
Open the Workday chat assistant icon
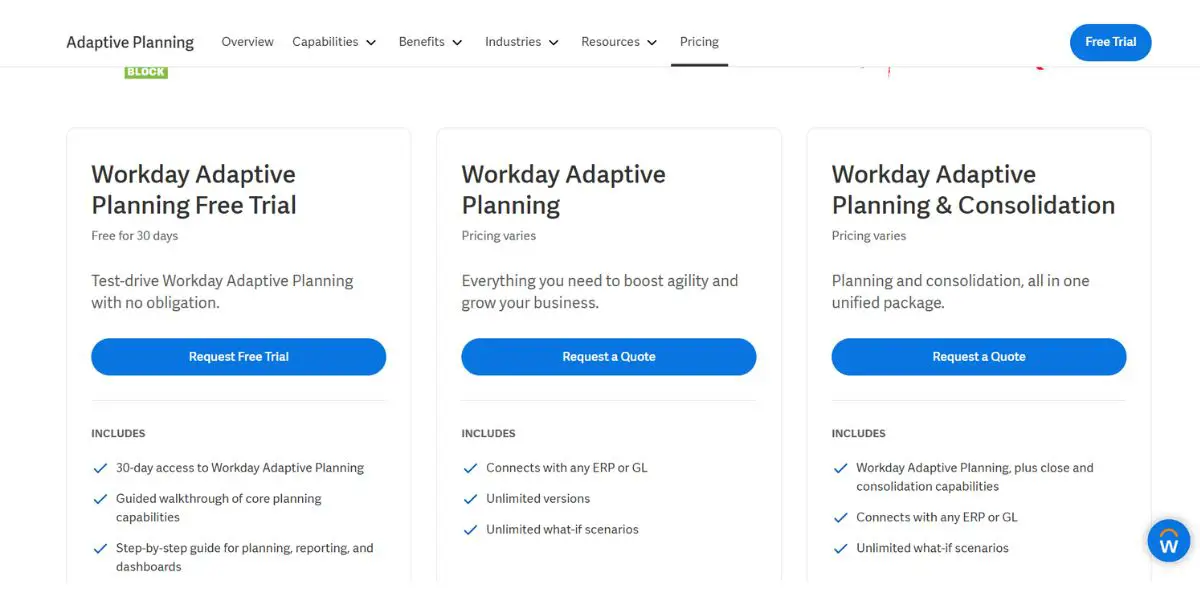[x=1168, y=541]
